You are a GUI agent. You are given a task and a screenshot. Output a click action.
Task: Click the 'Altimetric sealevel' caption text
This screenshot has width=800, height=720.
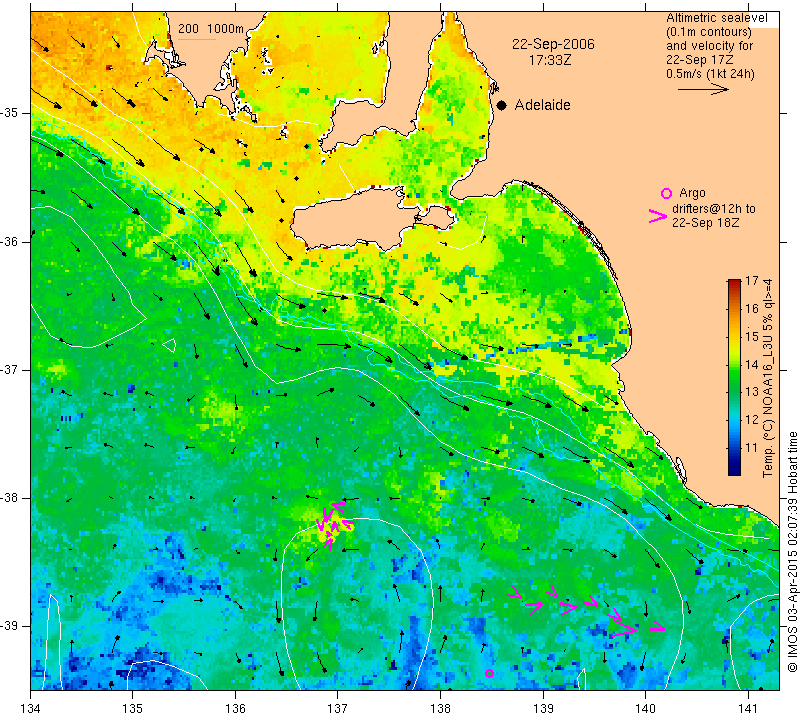(x=717, y=18)
